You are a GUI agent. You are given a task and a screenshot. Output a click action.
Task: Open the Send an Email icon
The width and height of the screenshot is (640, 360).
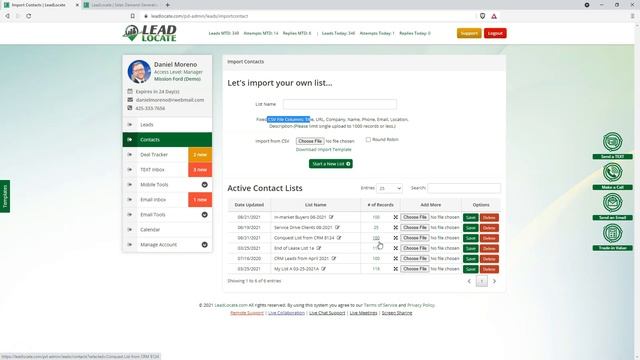tap(613, 203)
